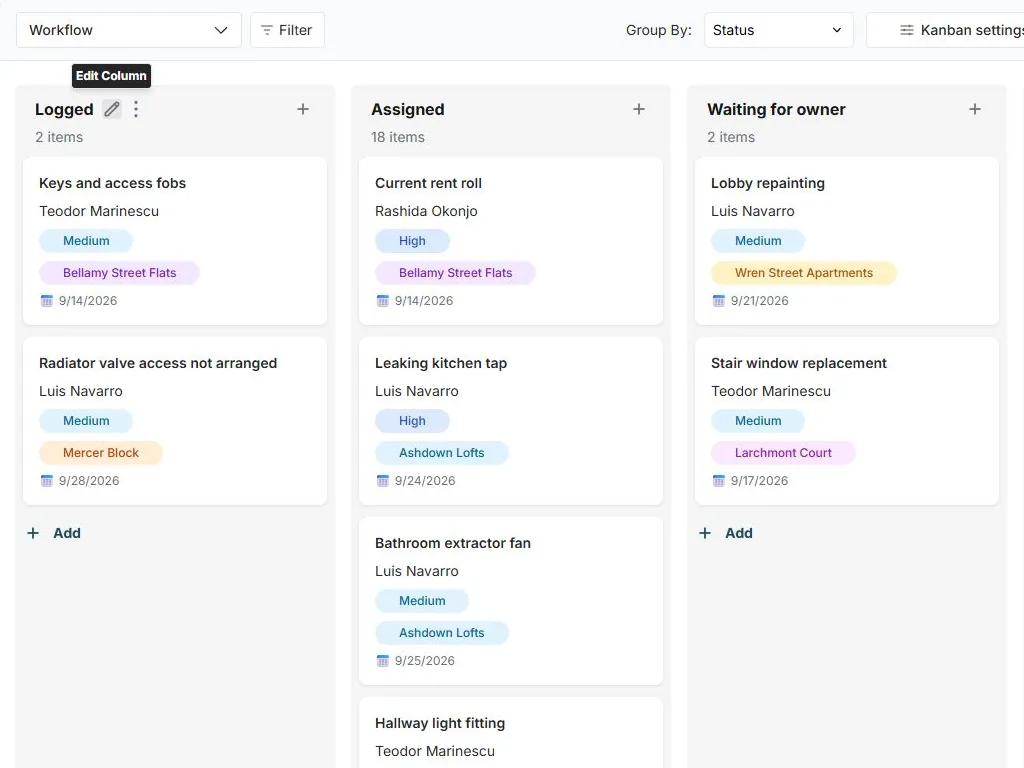Open the Lobby repainting card

point(847,240)
